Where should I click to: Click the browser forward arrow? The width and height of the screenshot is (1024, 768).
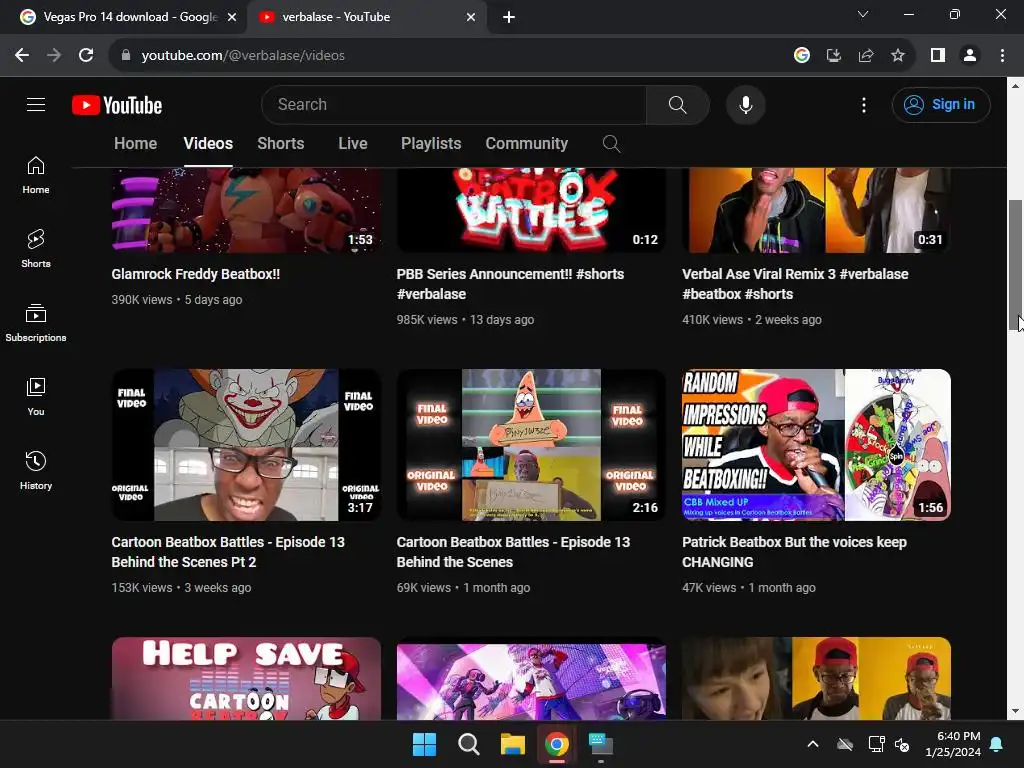click(x=54, y=56)
